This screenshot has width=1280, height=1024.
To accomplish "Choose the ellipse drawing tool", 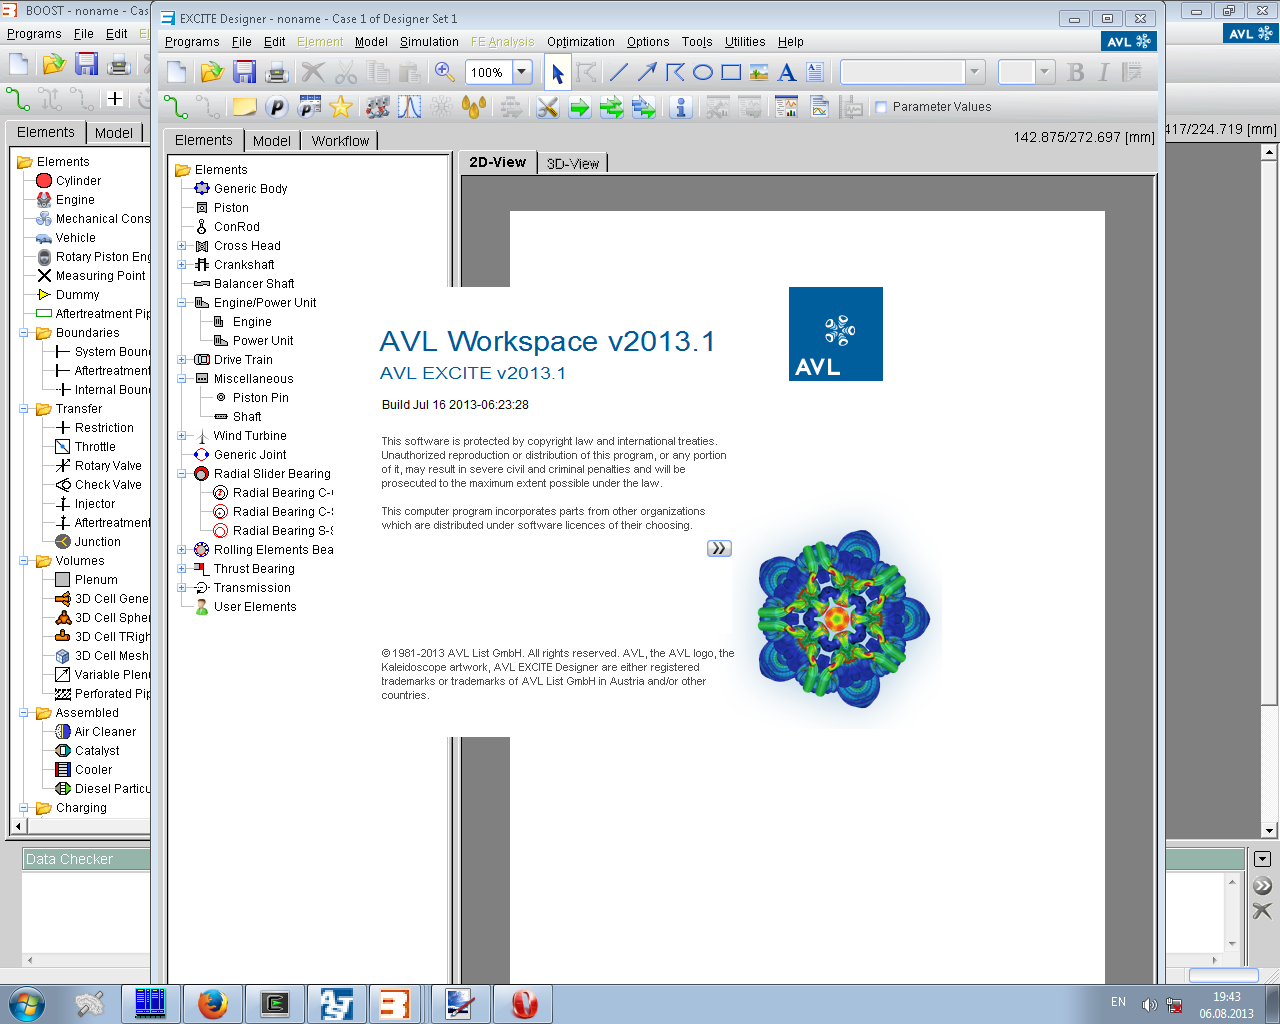I will 703,72.
